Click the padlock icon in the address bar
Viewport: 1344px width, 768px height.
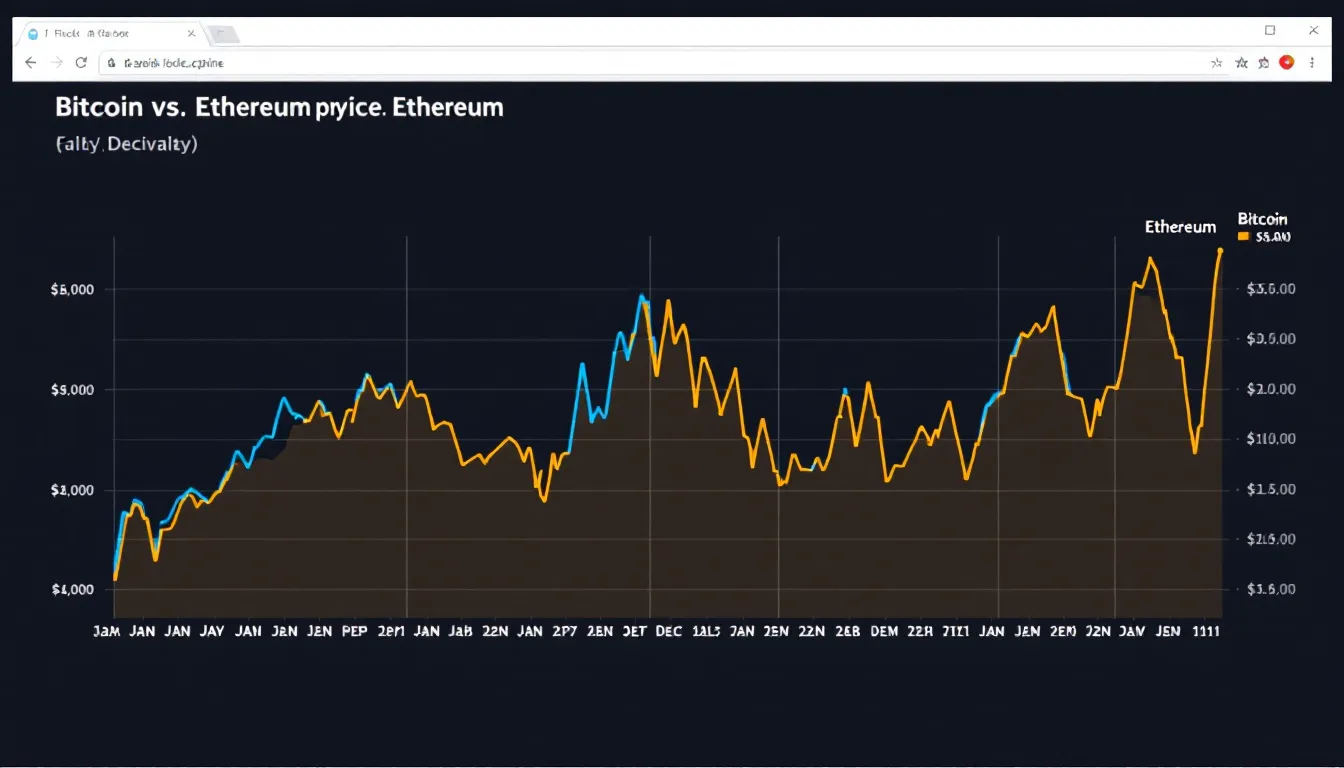(x=111, y=62)
